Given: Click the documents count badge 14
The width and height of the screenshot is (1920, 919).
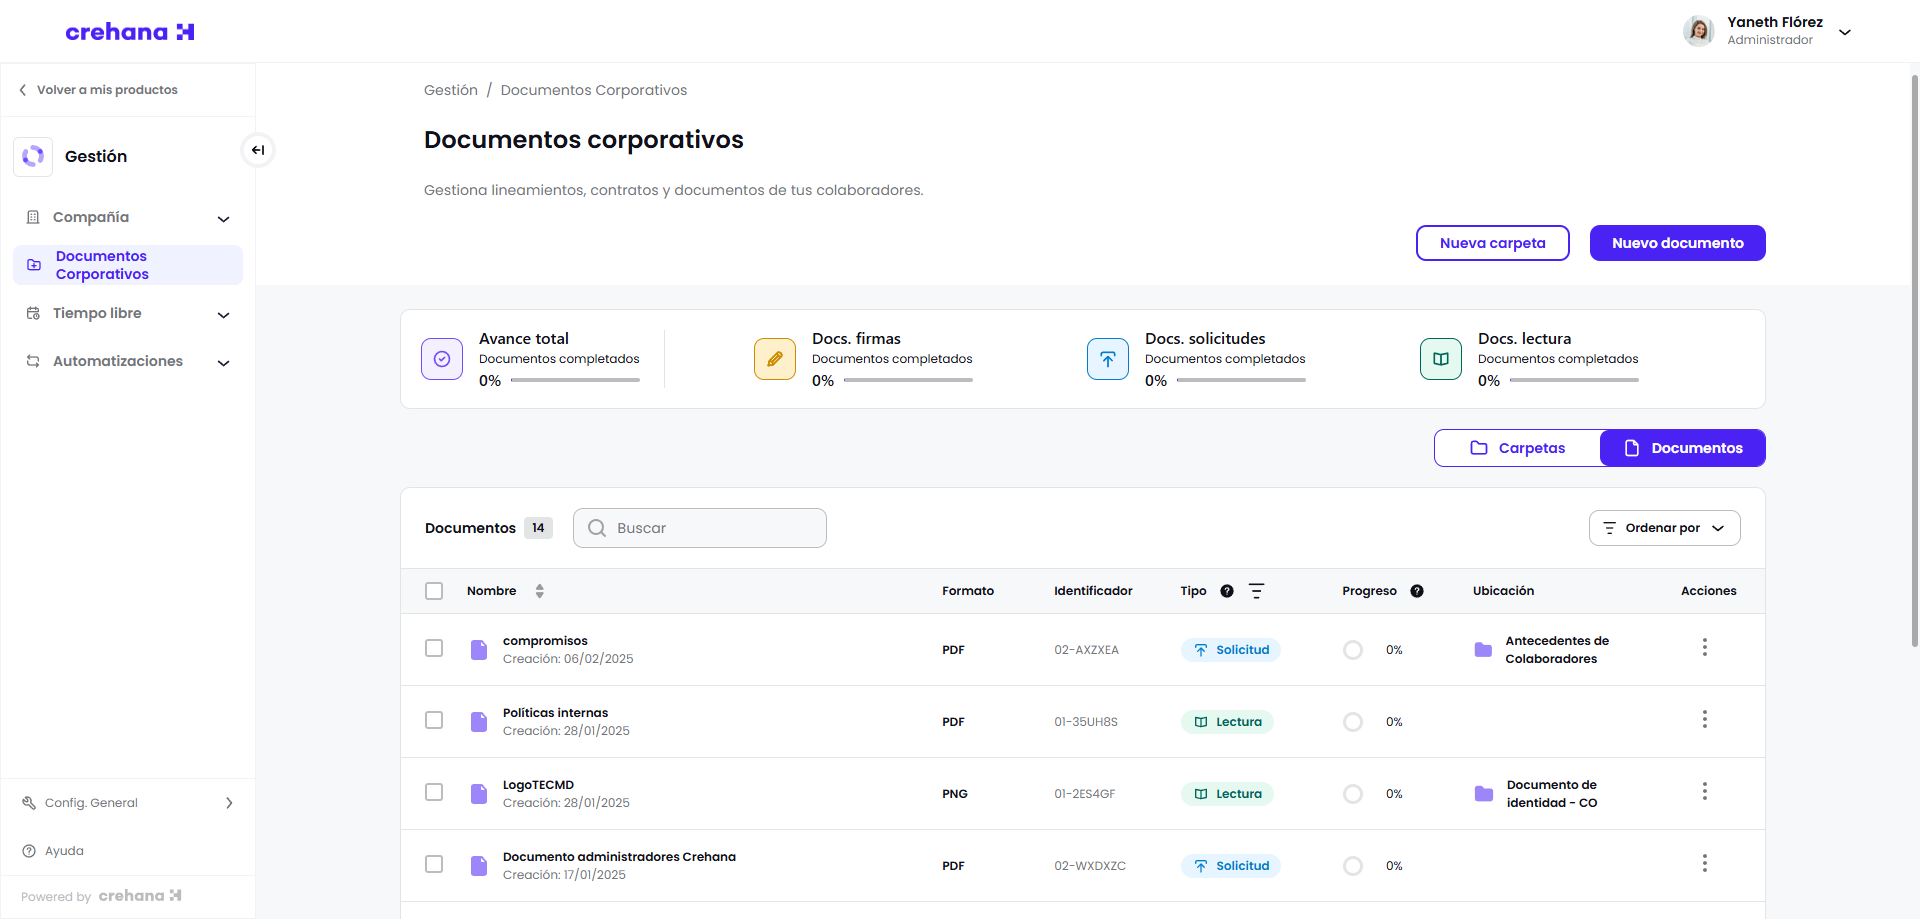Looking at the screenshot, I should click(538, 528).
